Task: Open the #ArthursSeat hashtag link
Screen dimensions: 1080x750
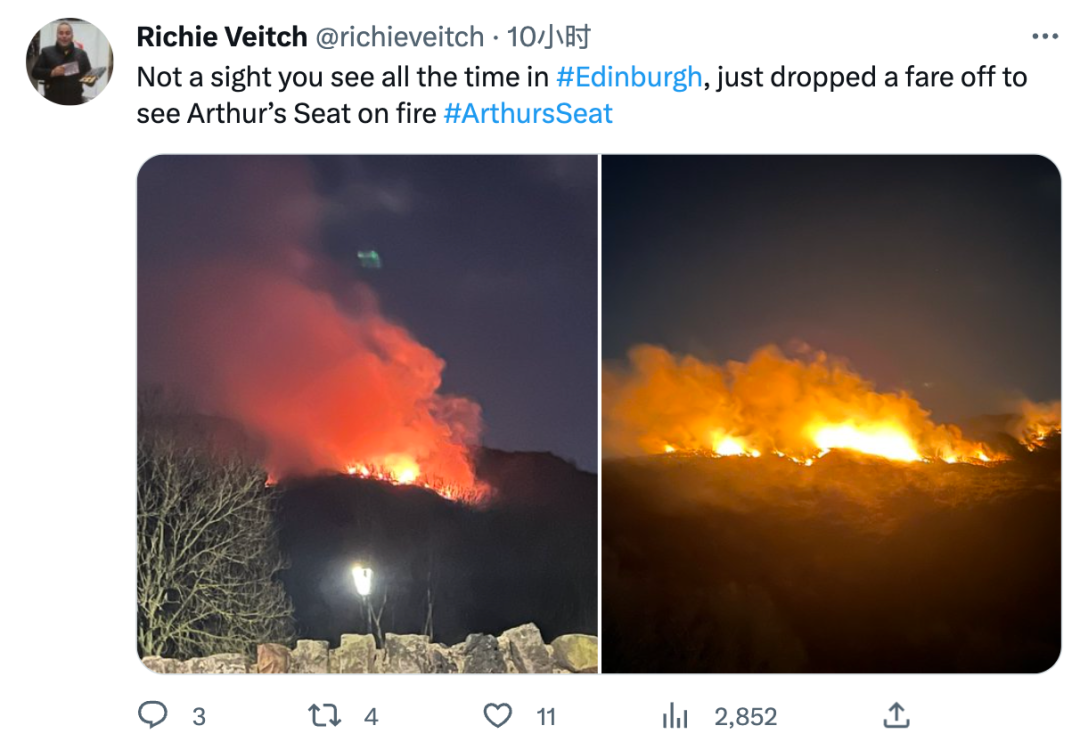Action: click(x=528, y=114)
